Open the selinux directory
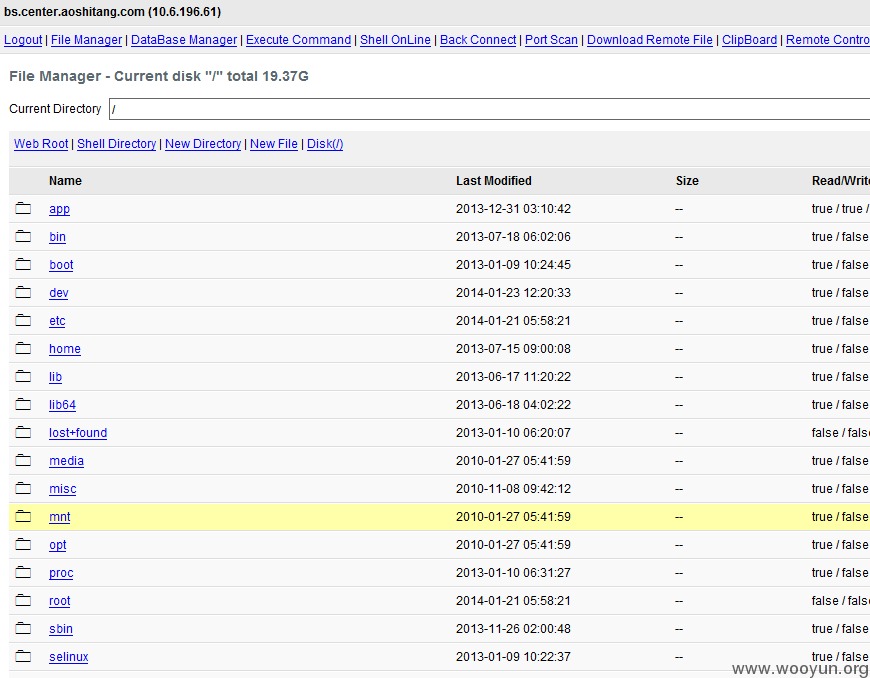 click(x=69, y=657)
